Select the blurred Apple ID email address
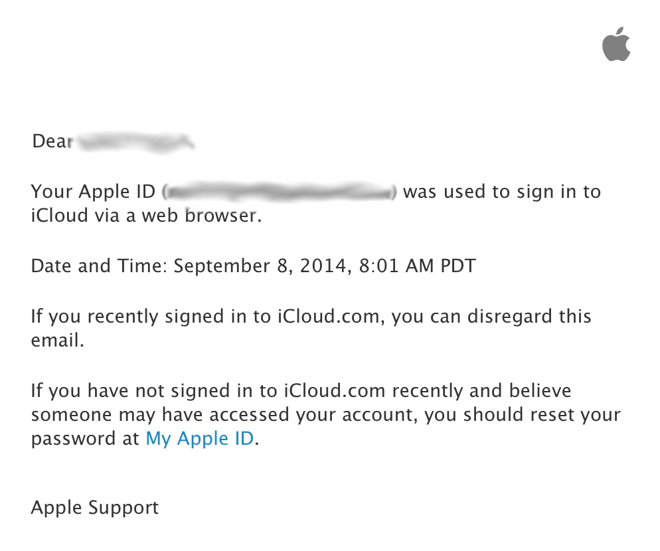Viewport: 660px width, 551px height. [x=280, y=191]
